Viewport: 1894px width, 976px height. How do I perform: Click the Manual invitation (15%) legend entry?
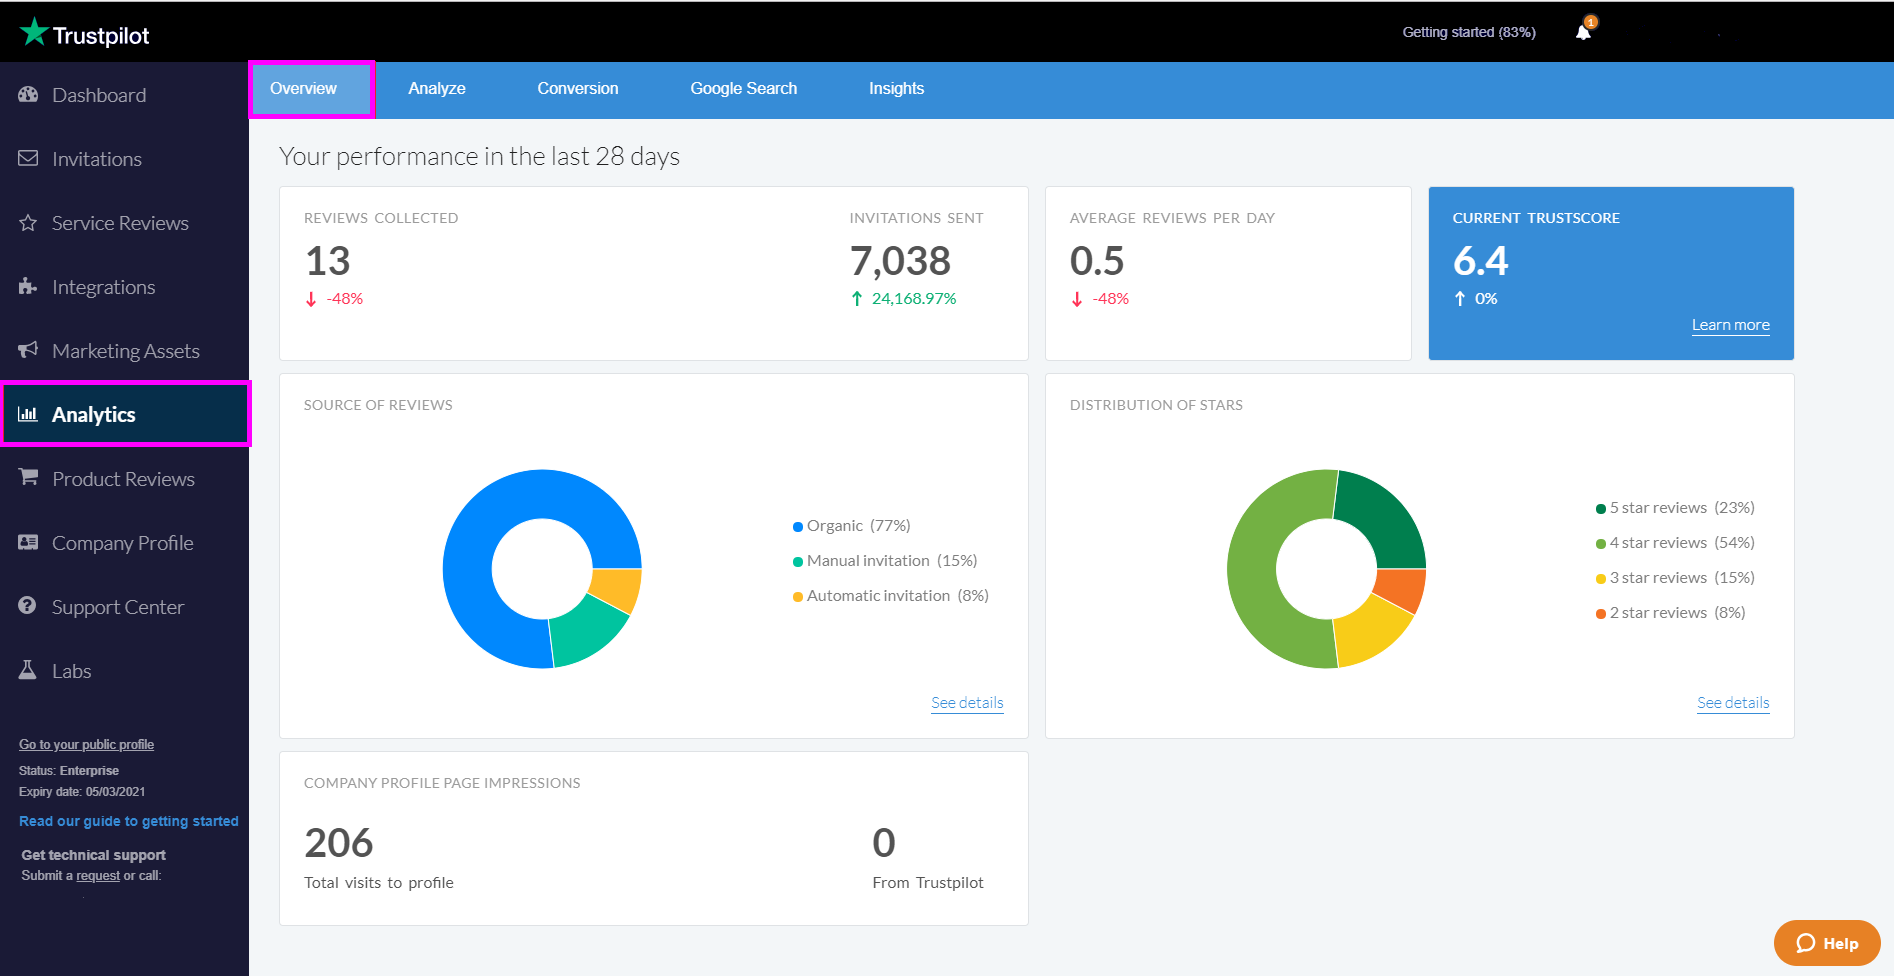click(885, 561)
